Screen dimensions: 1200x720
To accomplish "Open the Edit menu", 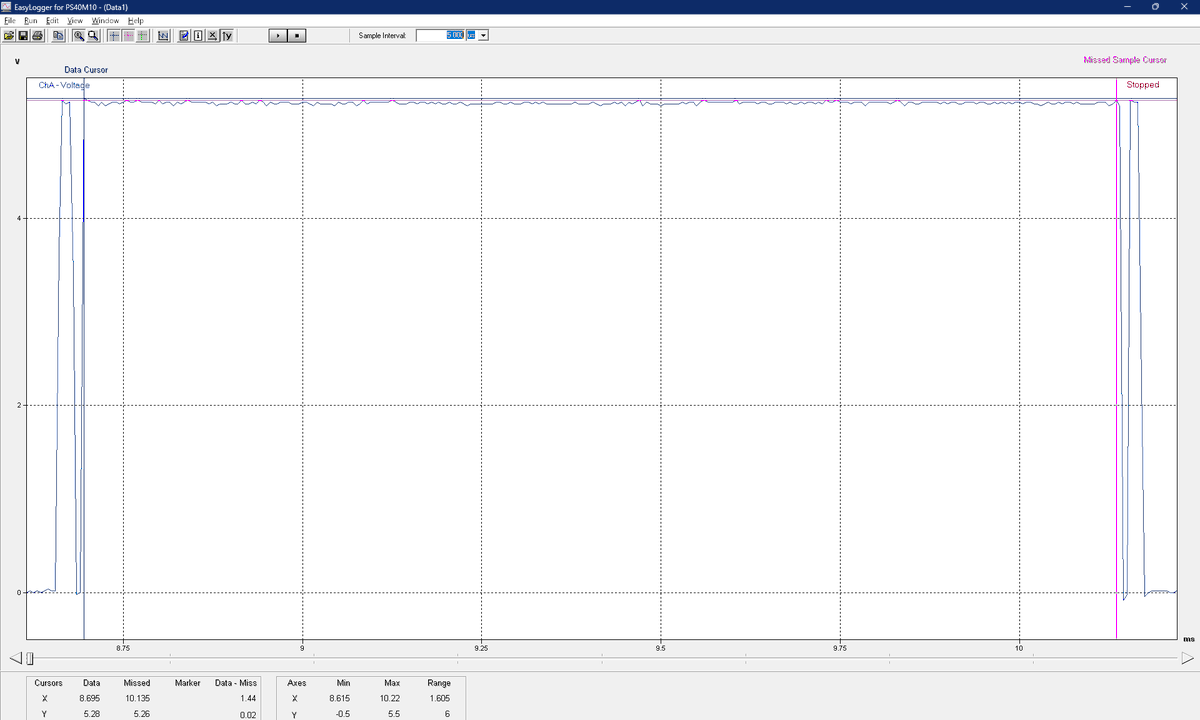I will [53, 20].
